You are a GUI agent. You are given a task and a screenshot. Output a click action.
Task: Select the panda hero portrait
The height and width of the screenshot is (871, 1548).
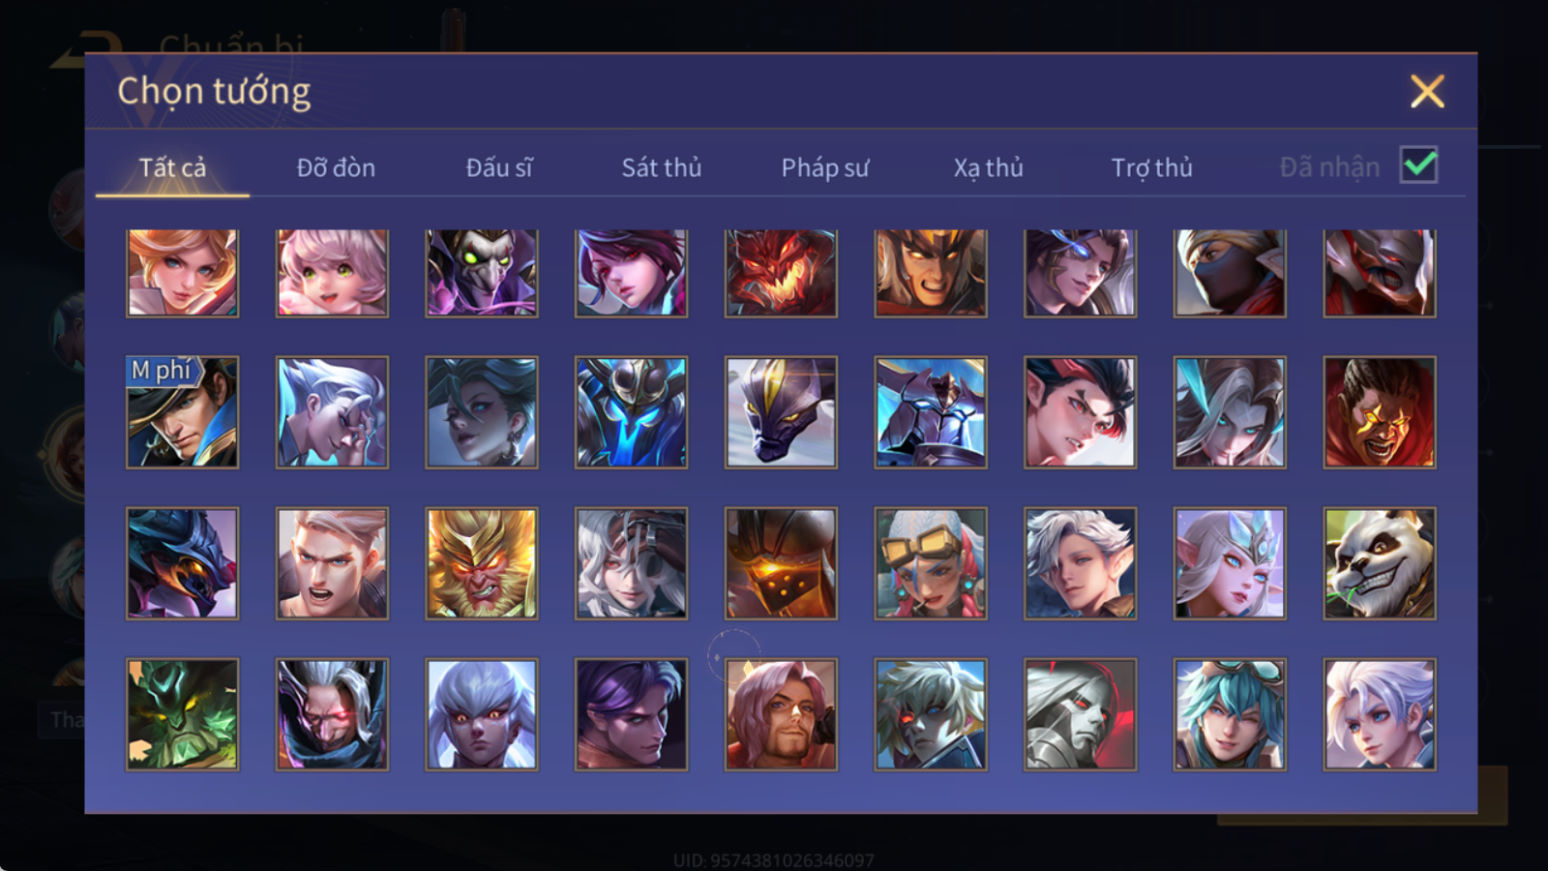tap(1379, 563)
